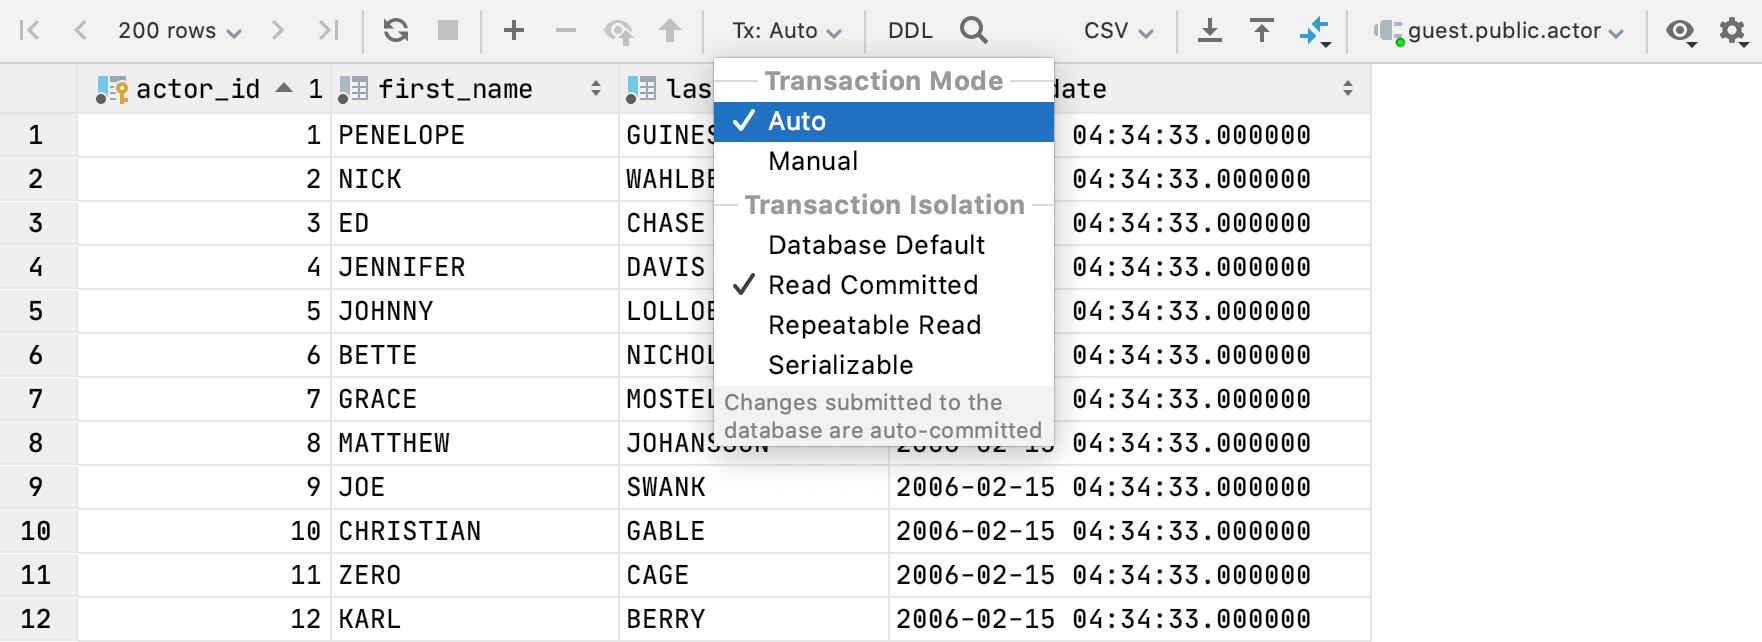The height and width of the screenshot is (642, 1762).
Task: Click the import data upload icon
Action: pos(1262,31)
